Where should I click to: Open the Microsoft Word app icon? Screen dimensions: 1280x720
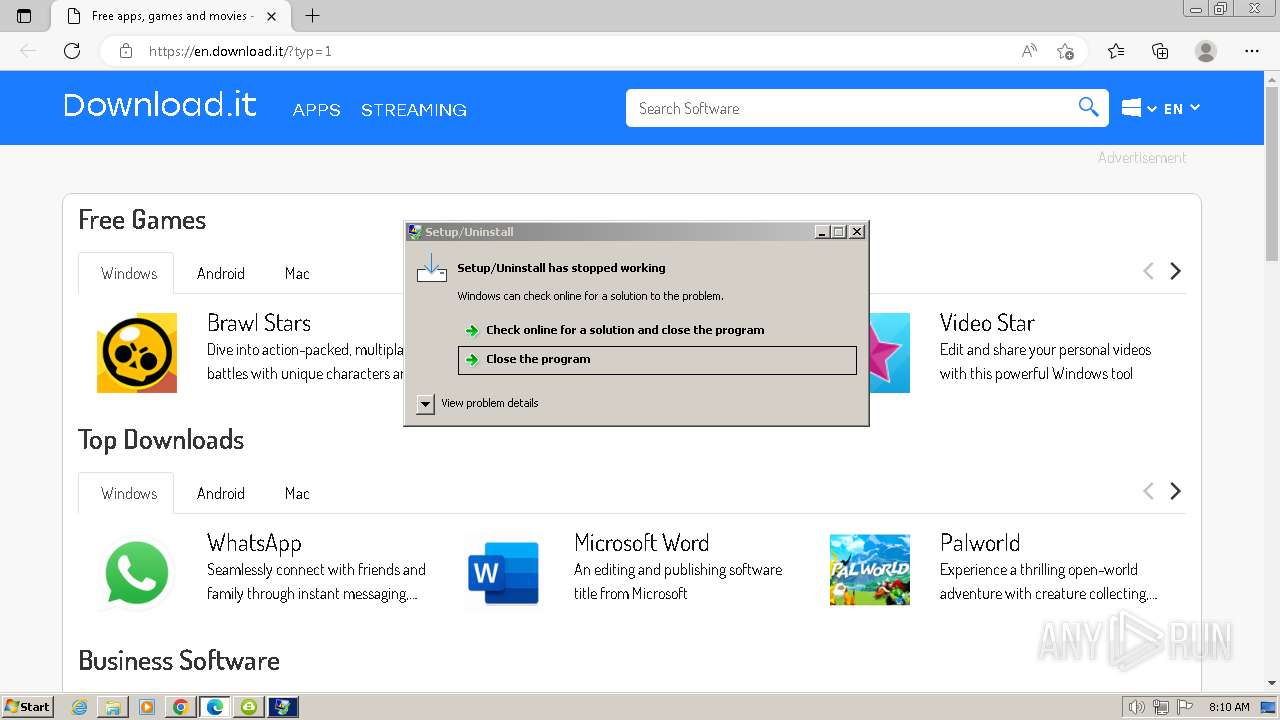504,572
